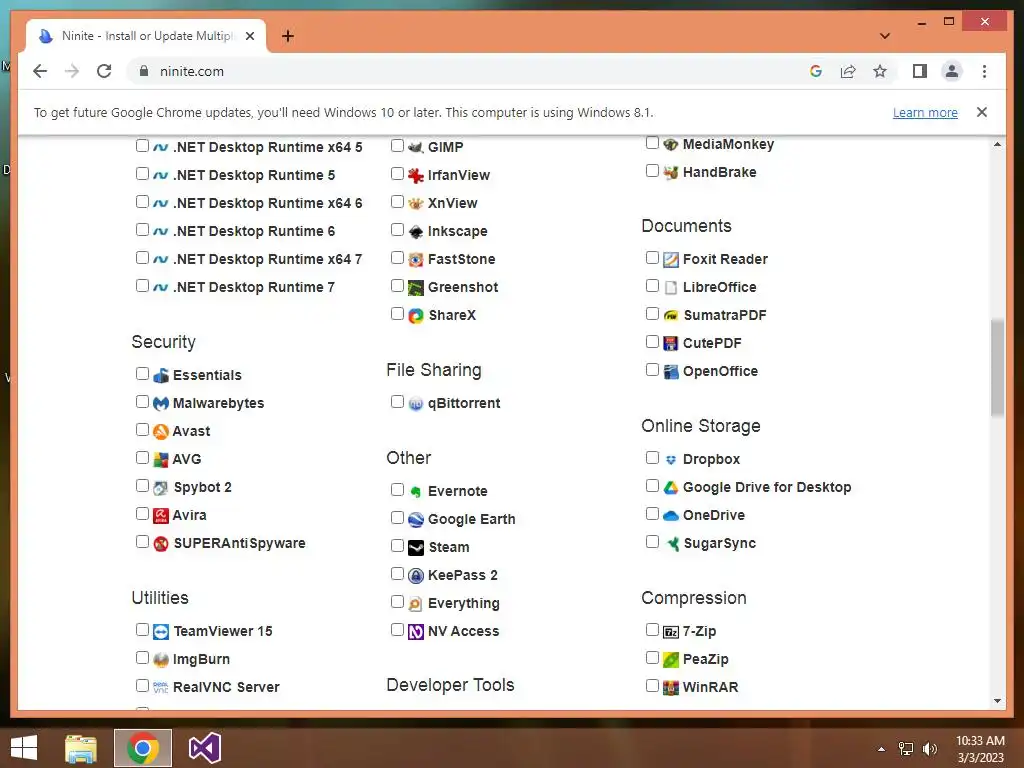Click the Avast orange icon
Viewport: 1024px width, 768px height.
[x=161, y=432]
